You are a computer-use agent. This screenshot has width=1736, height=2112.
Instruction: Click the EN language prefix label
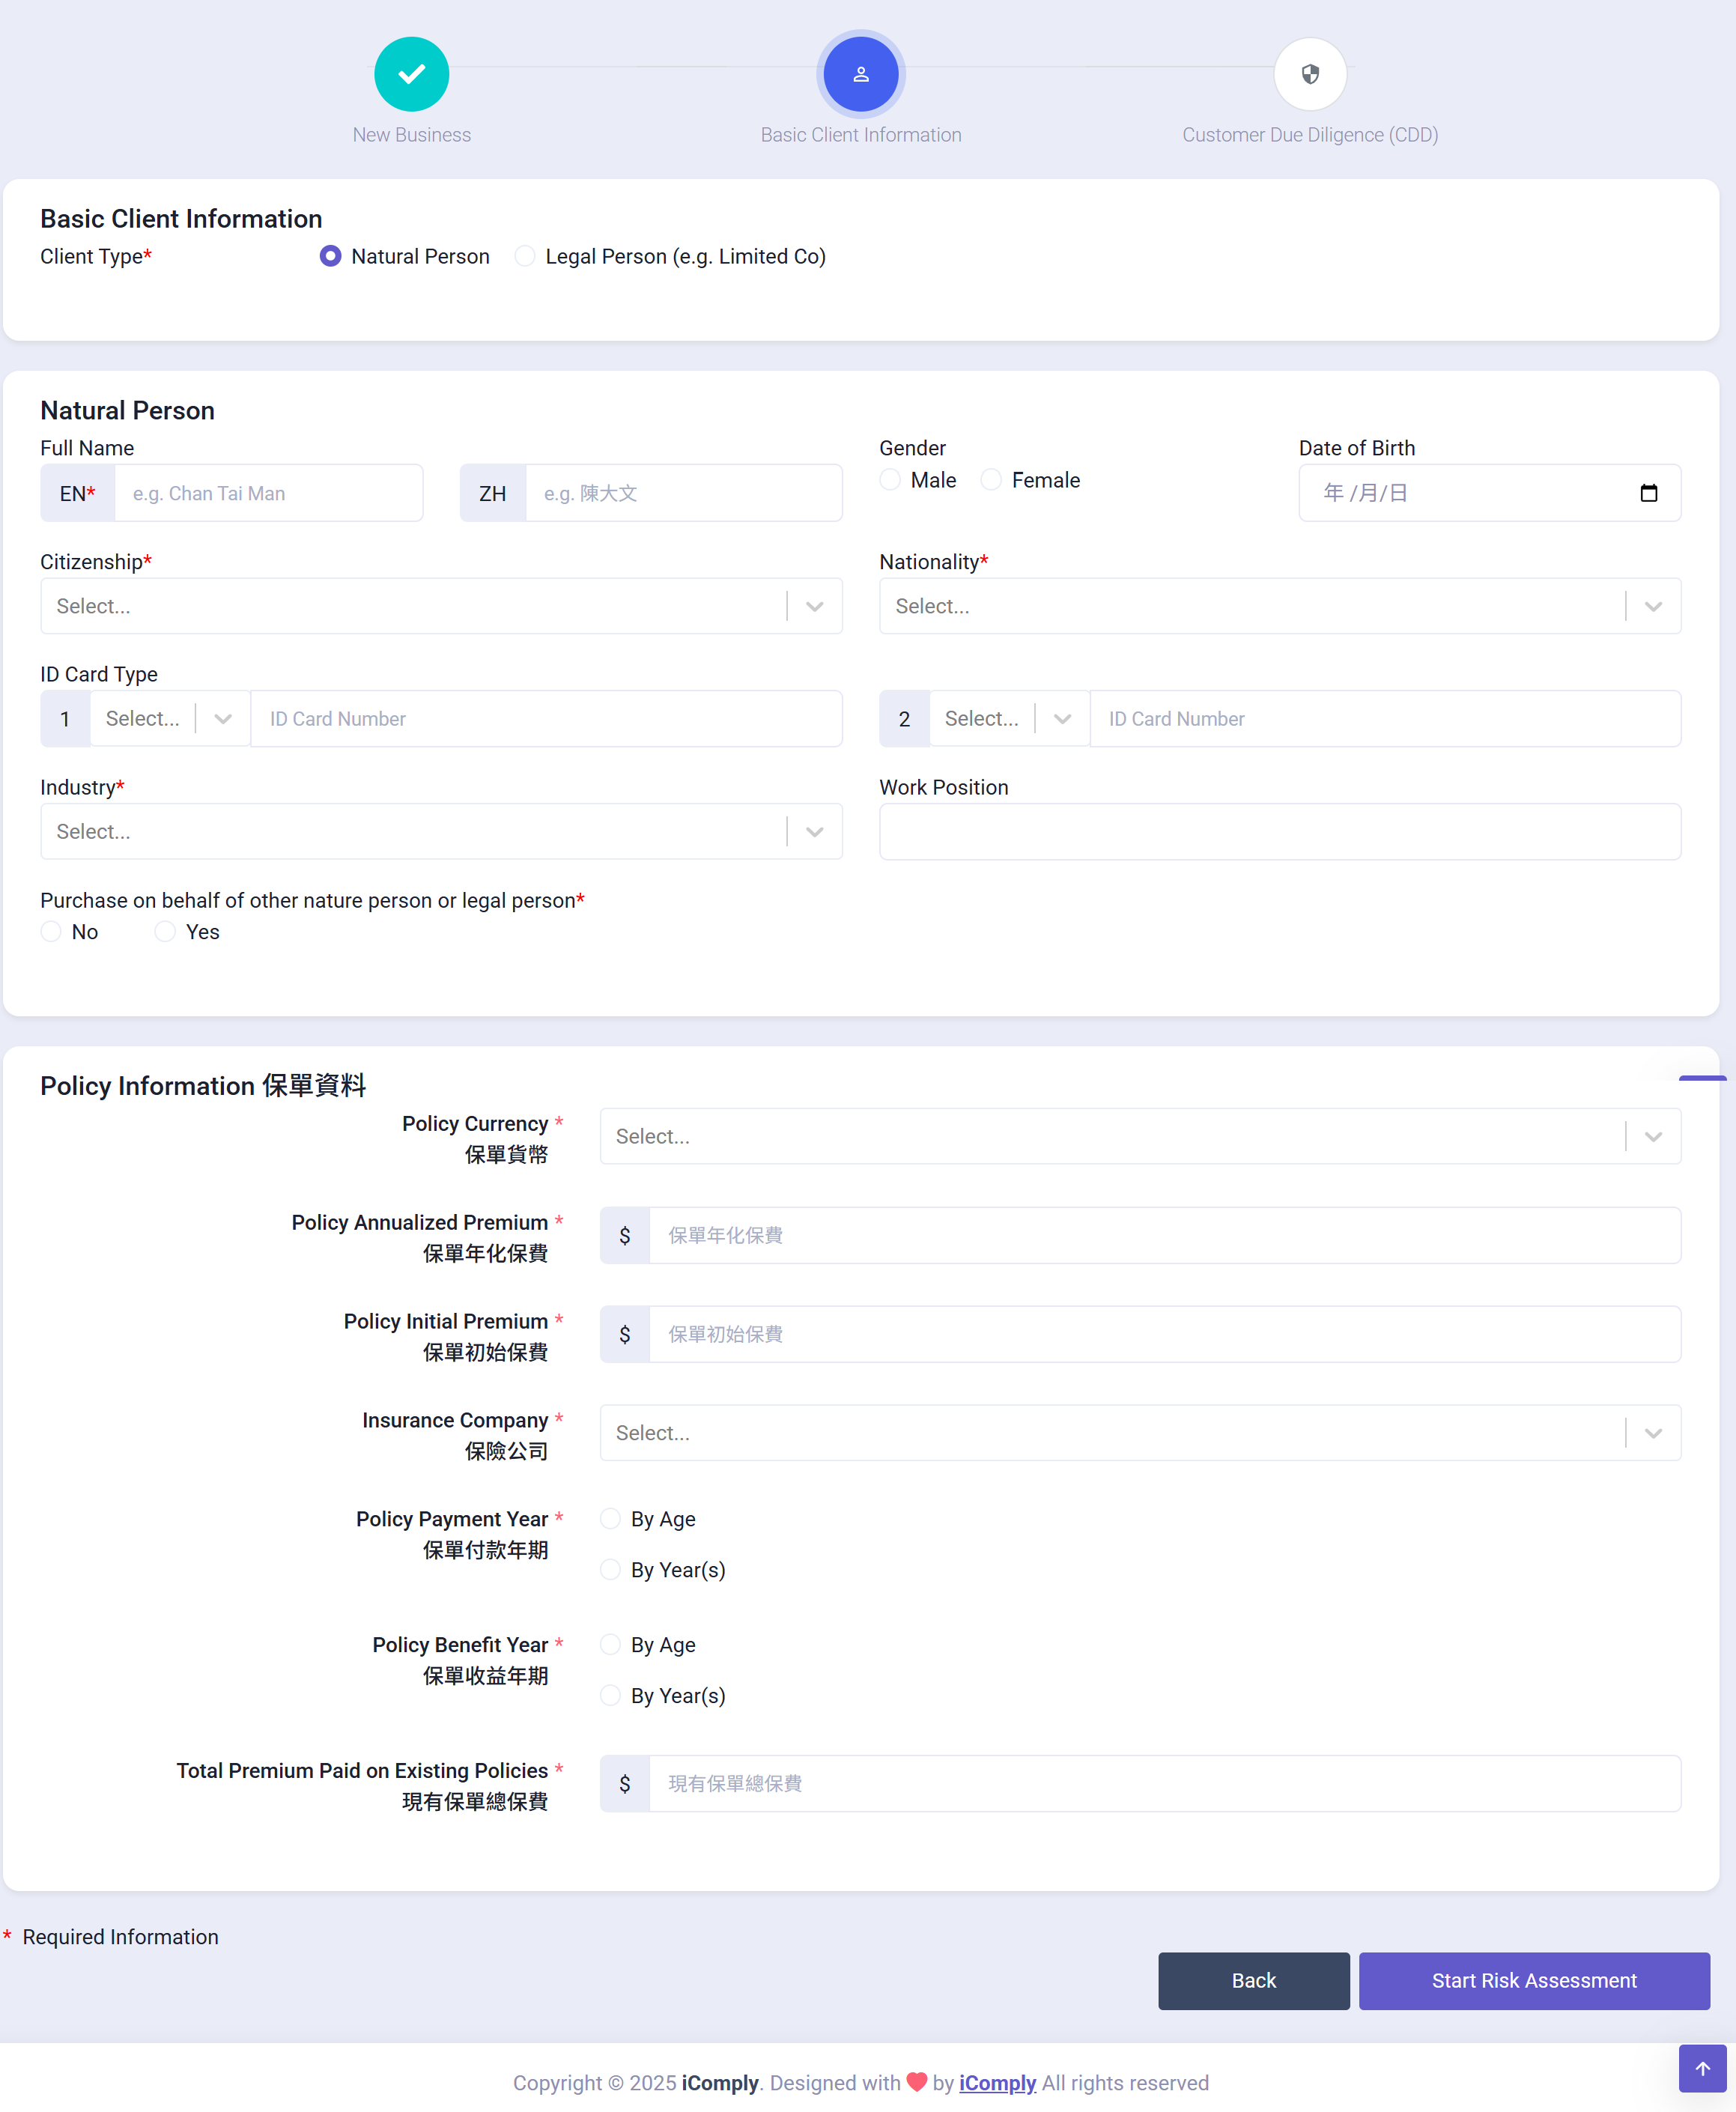point(78,493)
